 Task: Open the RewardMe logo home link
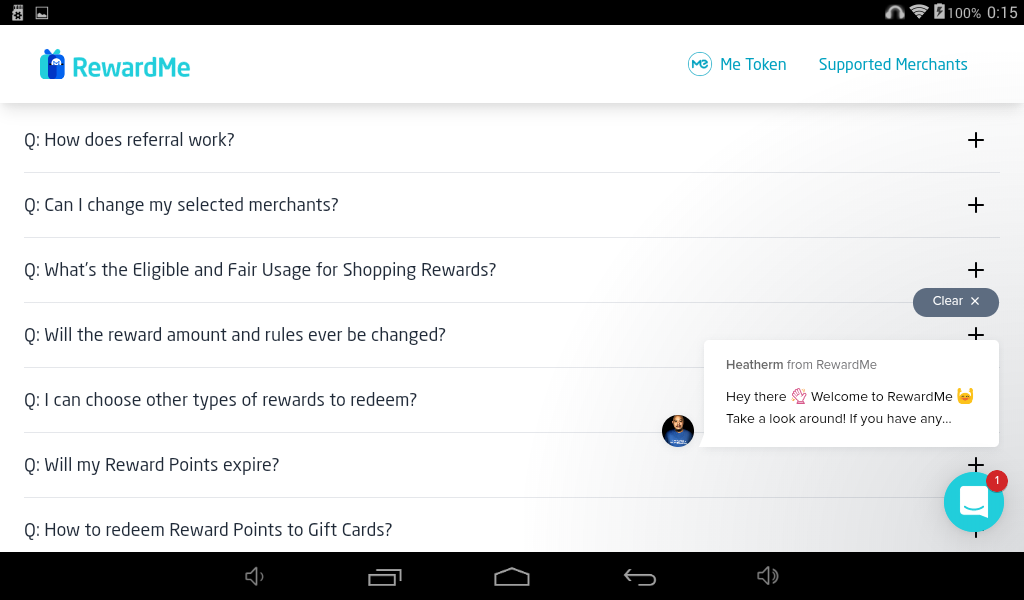pos(115,65)
